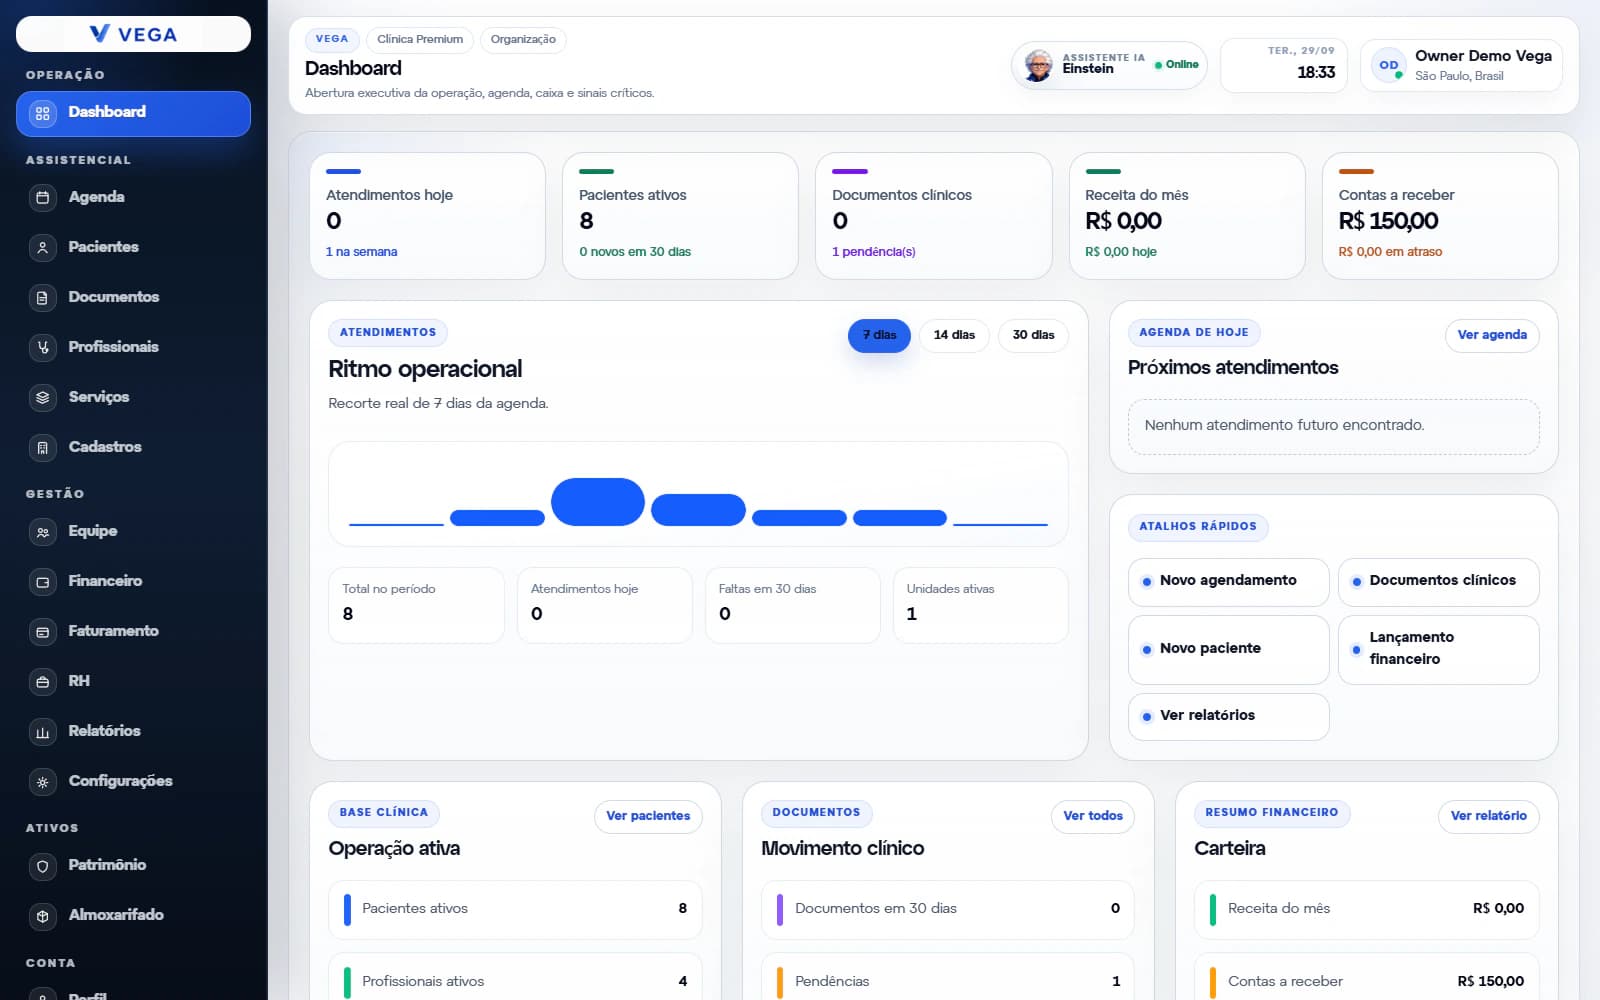Click the '1 na semana' text

(361, 252)
